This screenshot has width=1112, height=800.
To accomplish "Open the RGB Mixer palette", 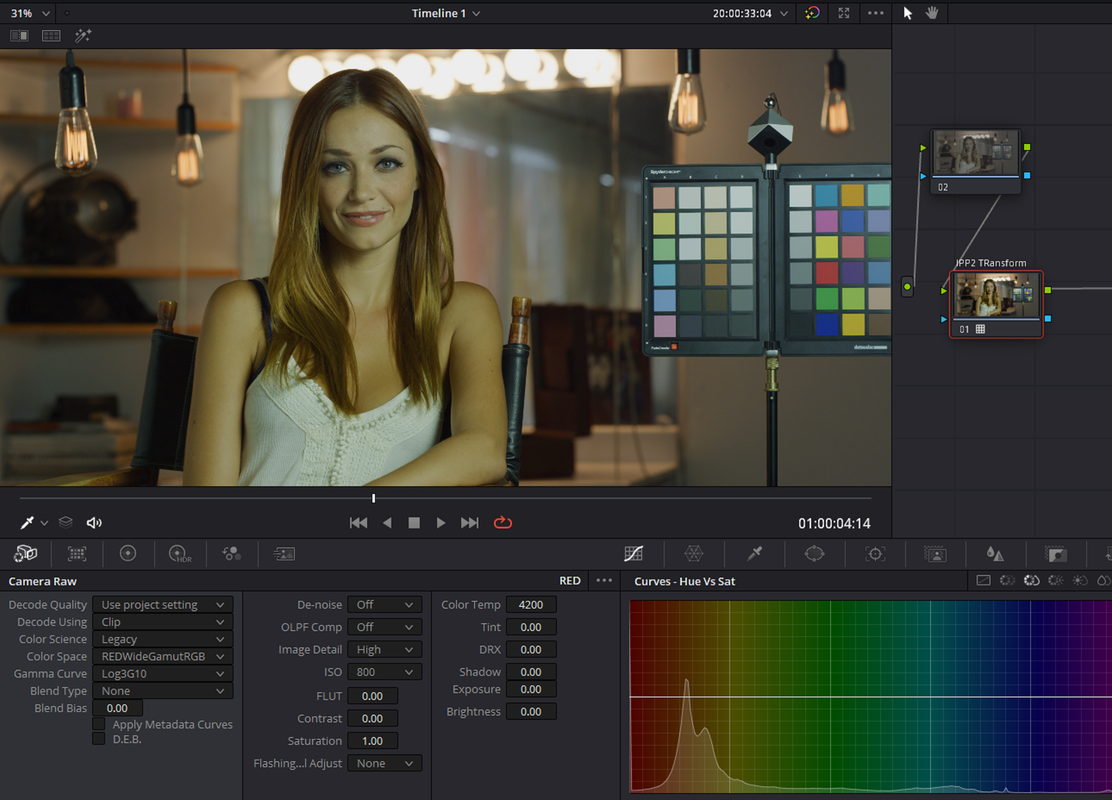I will (x=231, y=553).
